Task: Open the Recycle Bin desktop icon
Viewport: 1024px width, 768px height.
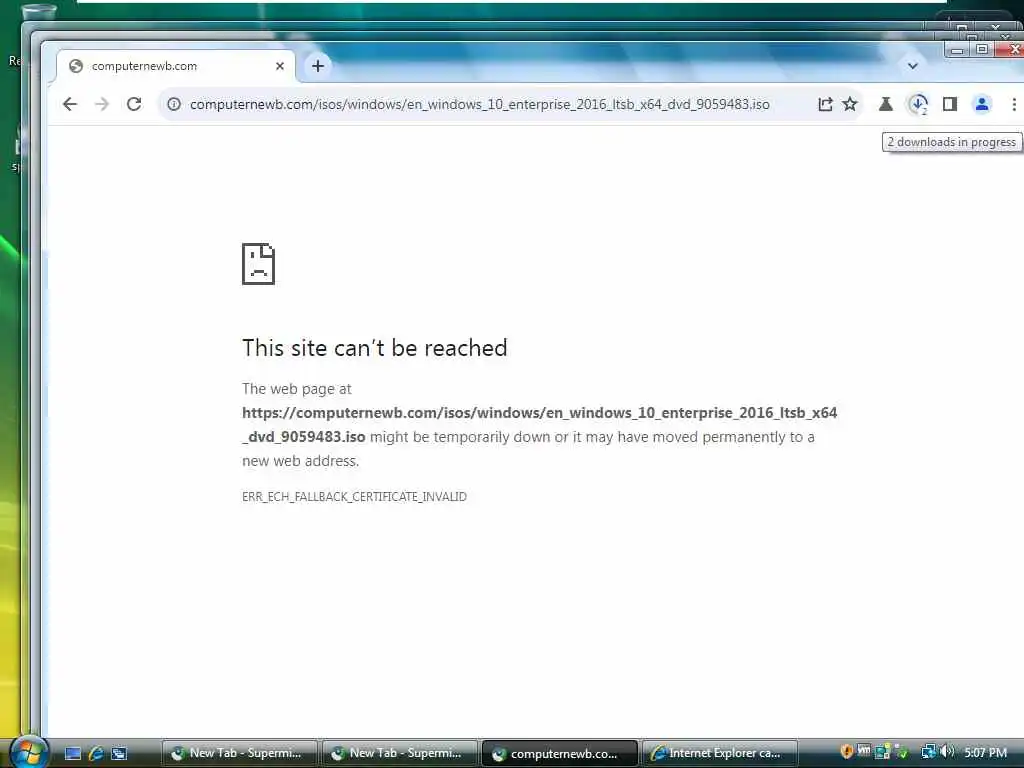Action: pyautogui.click(x=37, y=13)
